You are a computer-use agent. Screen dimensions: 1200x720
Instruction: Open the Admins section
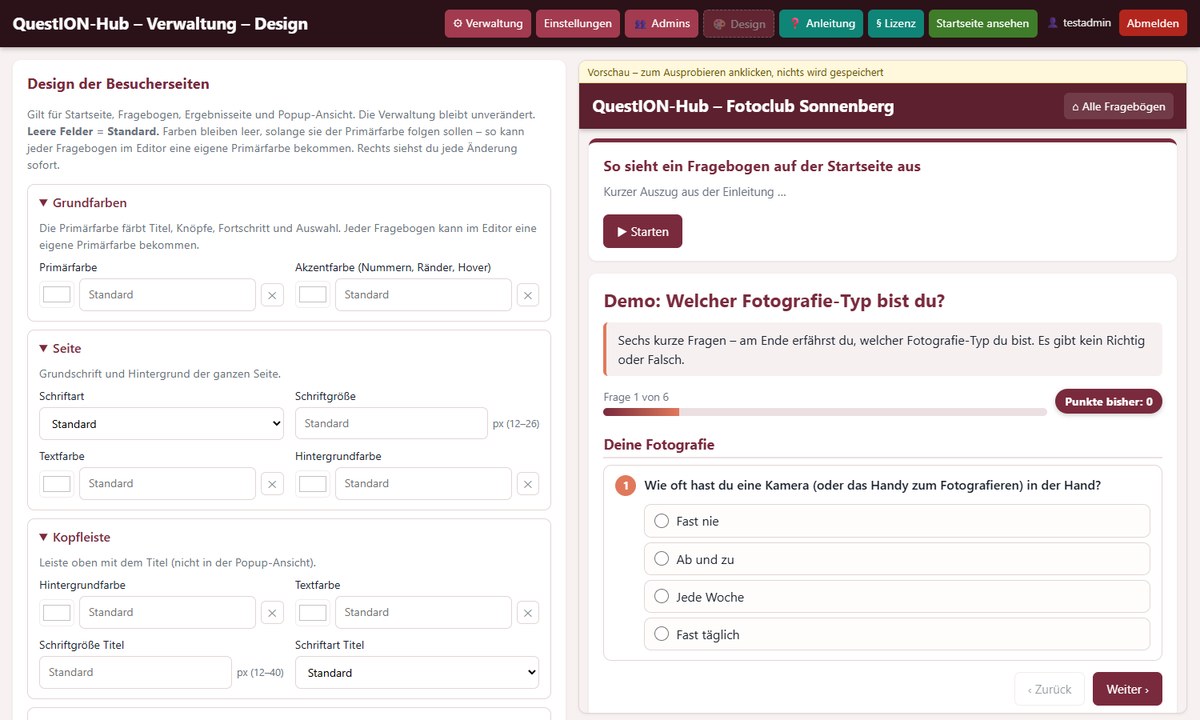(662, 24)
